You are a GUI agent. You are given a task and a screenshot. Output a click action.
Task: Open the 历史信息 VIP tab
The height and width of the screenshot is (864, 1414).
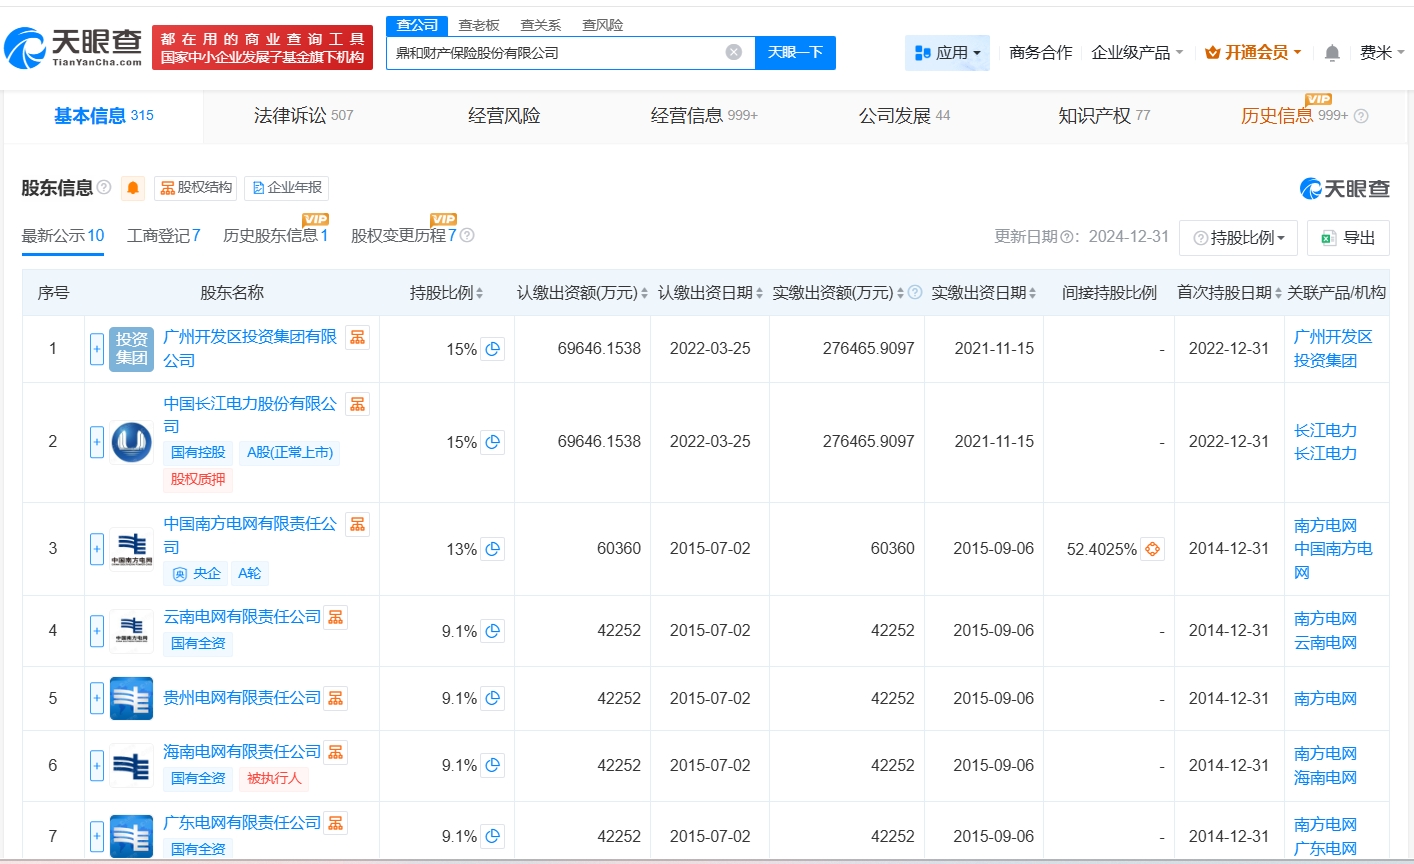pos(1294,116)
